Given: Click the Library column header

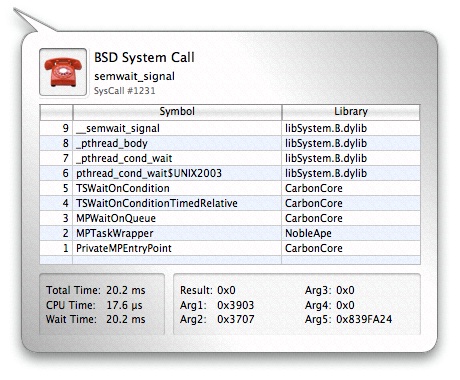Looking at the screenshot, I should (351, 112).
